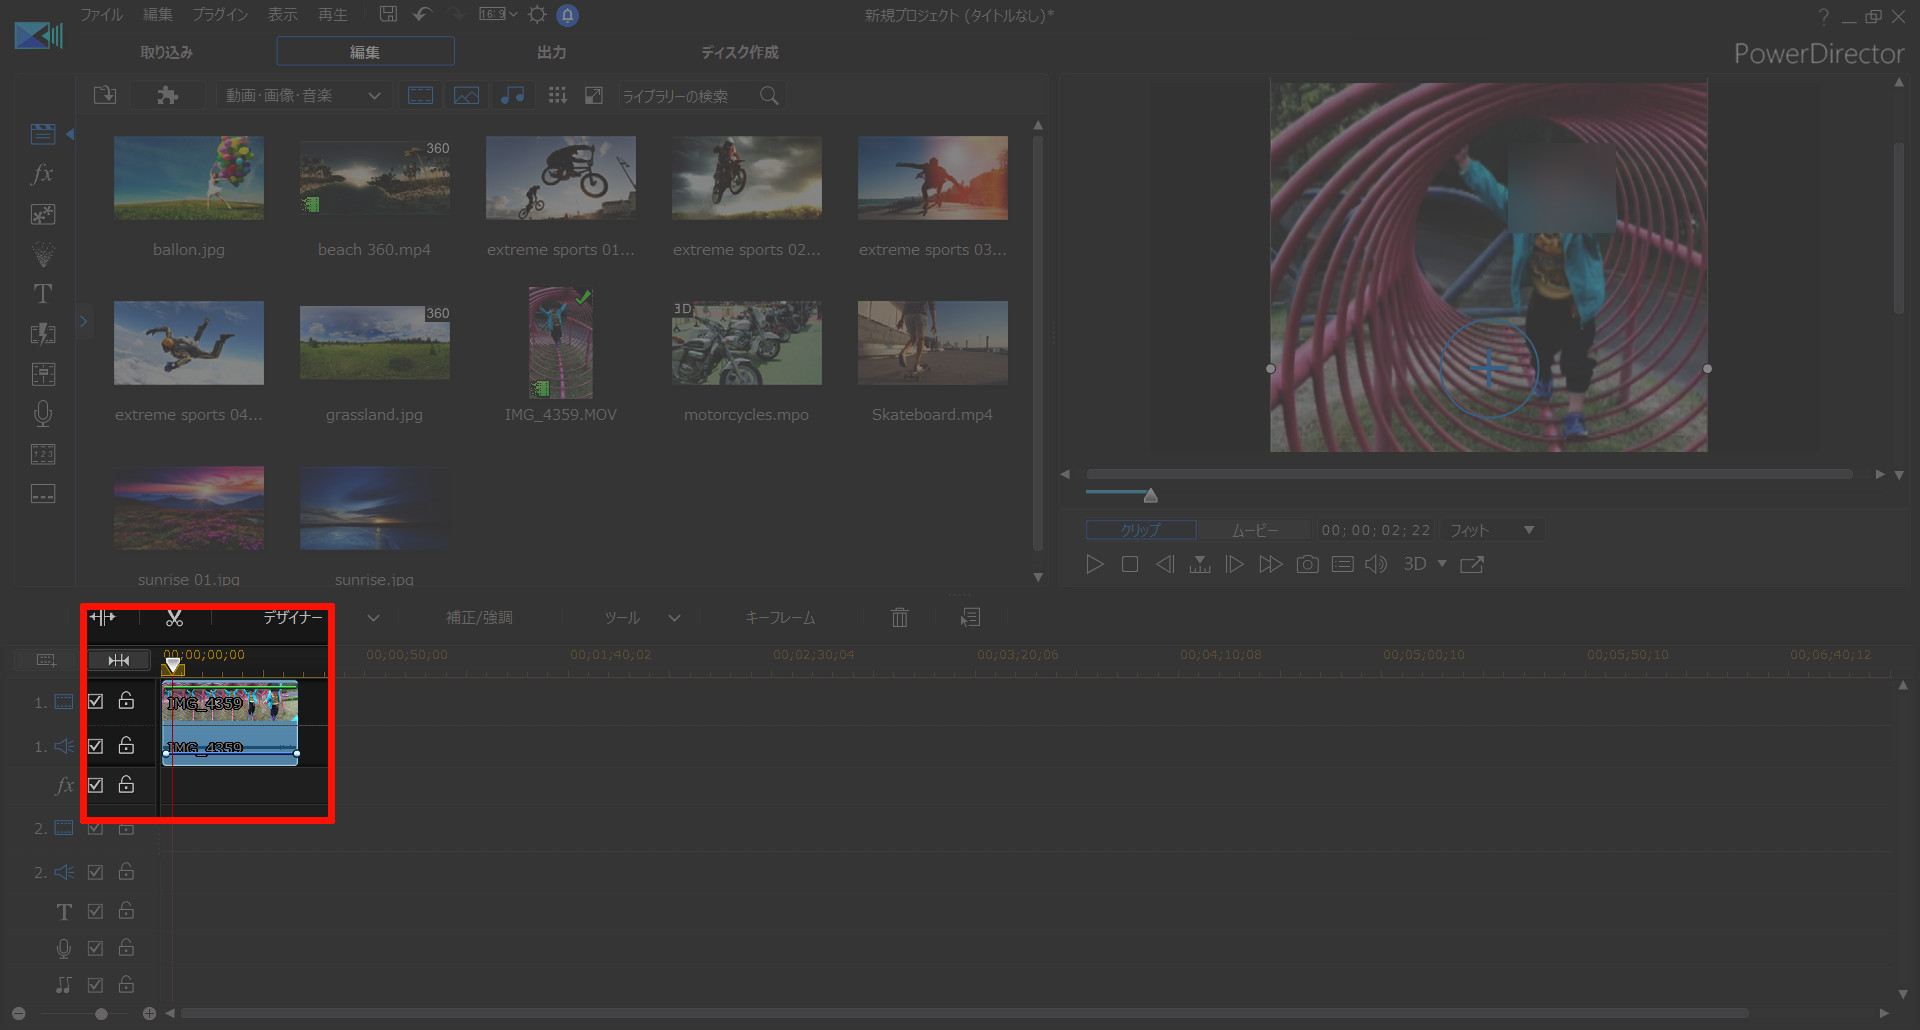Open the 3D mode dropdown arrow

click(x=1442, y=564)
